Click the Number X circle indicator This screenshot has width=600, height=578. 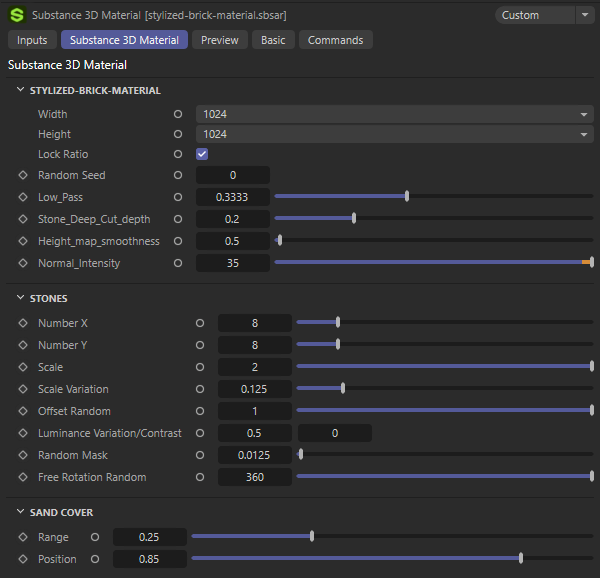[200, 323]
